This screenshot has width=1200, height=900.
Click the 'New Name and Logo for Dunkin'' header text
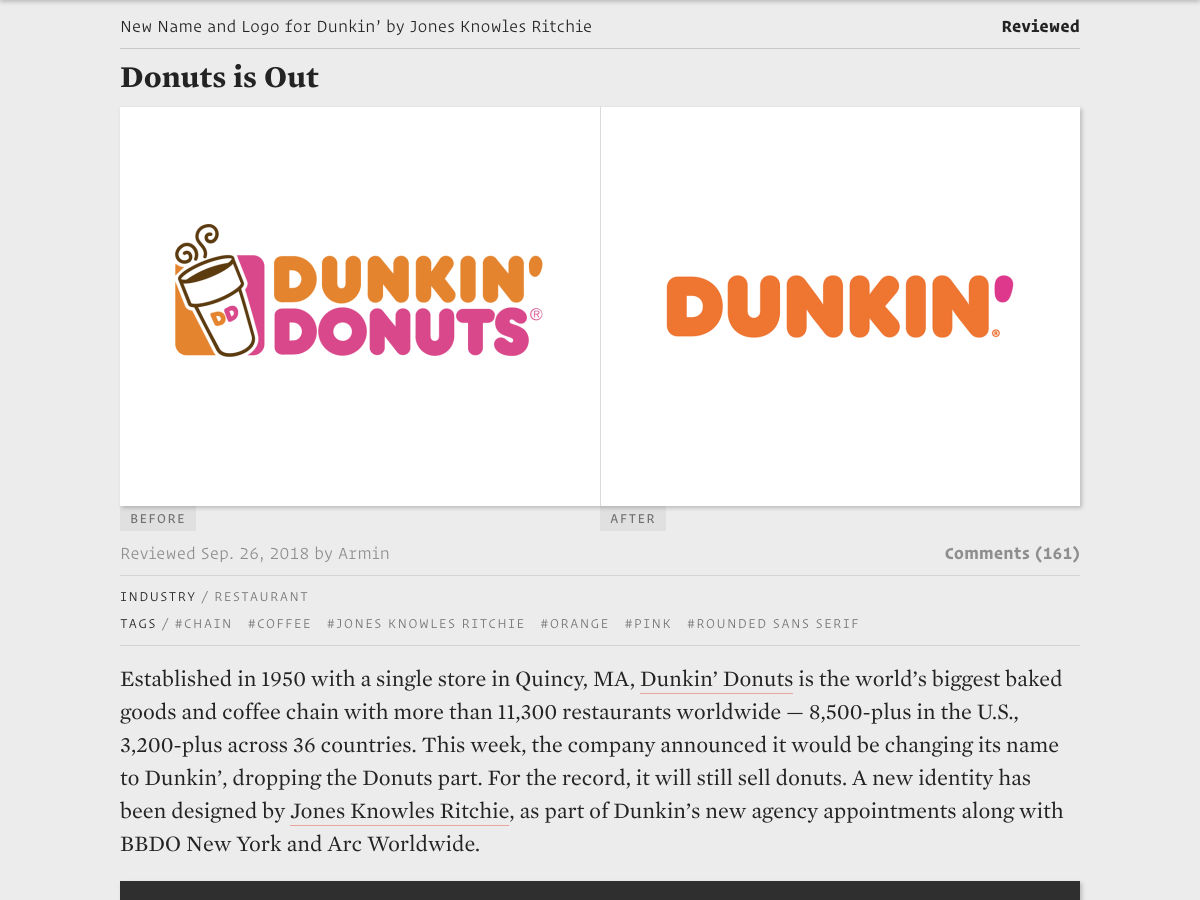coord(356,26)
